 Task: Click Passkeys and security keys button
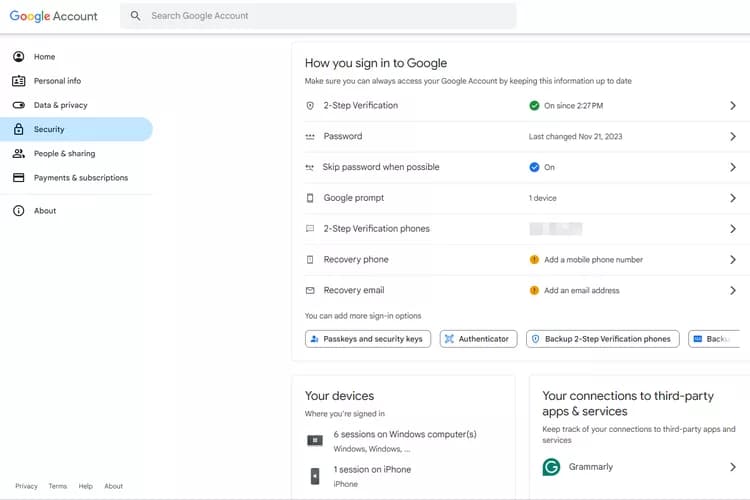[368, 339]
